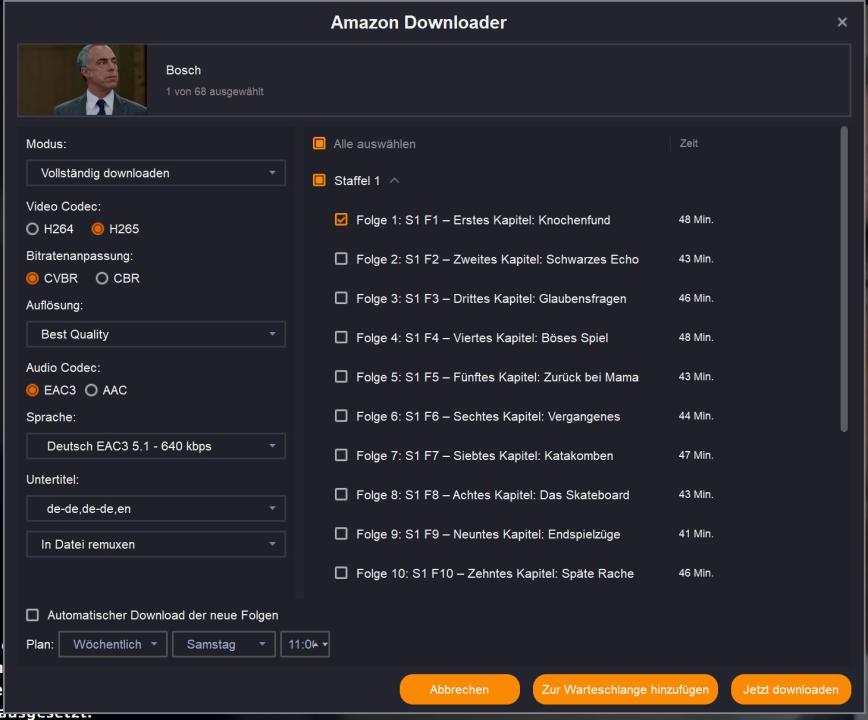The image size is (868, 720).
Task: Click 'Zur Warteschlange hinzufügen' button
Action: (x=625, y=690)
